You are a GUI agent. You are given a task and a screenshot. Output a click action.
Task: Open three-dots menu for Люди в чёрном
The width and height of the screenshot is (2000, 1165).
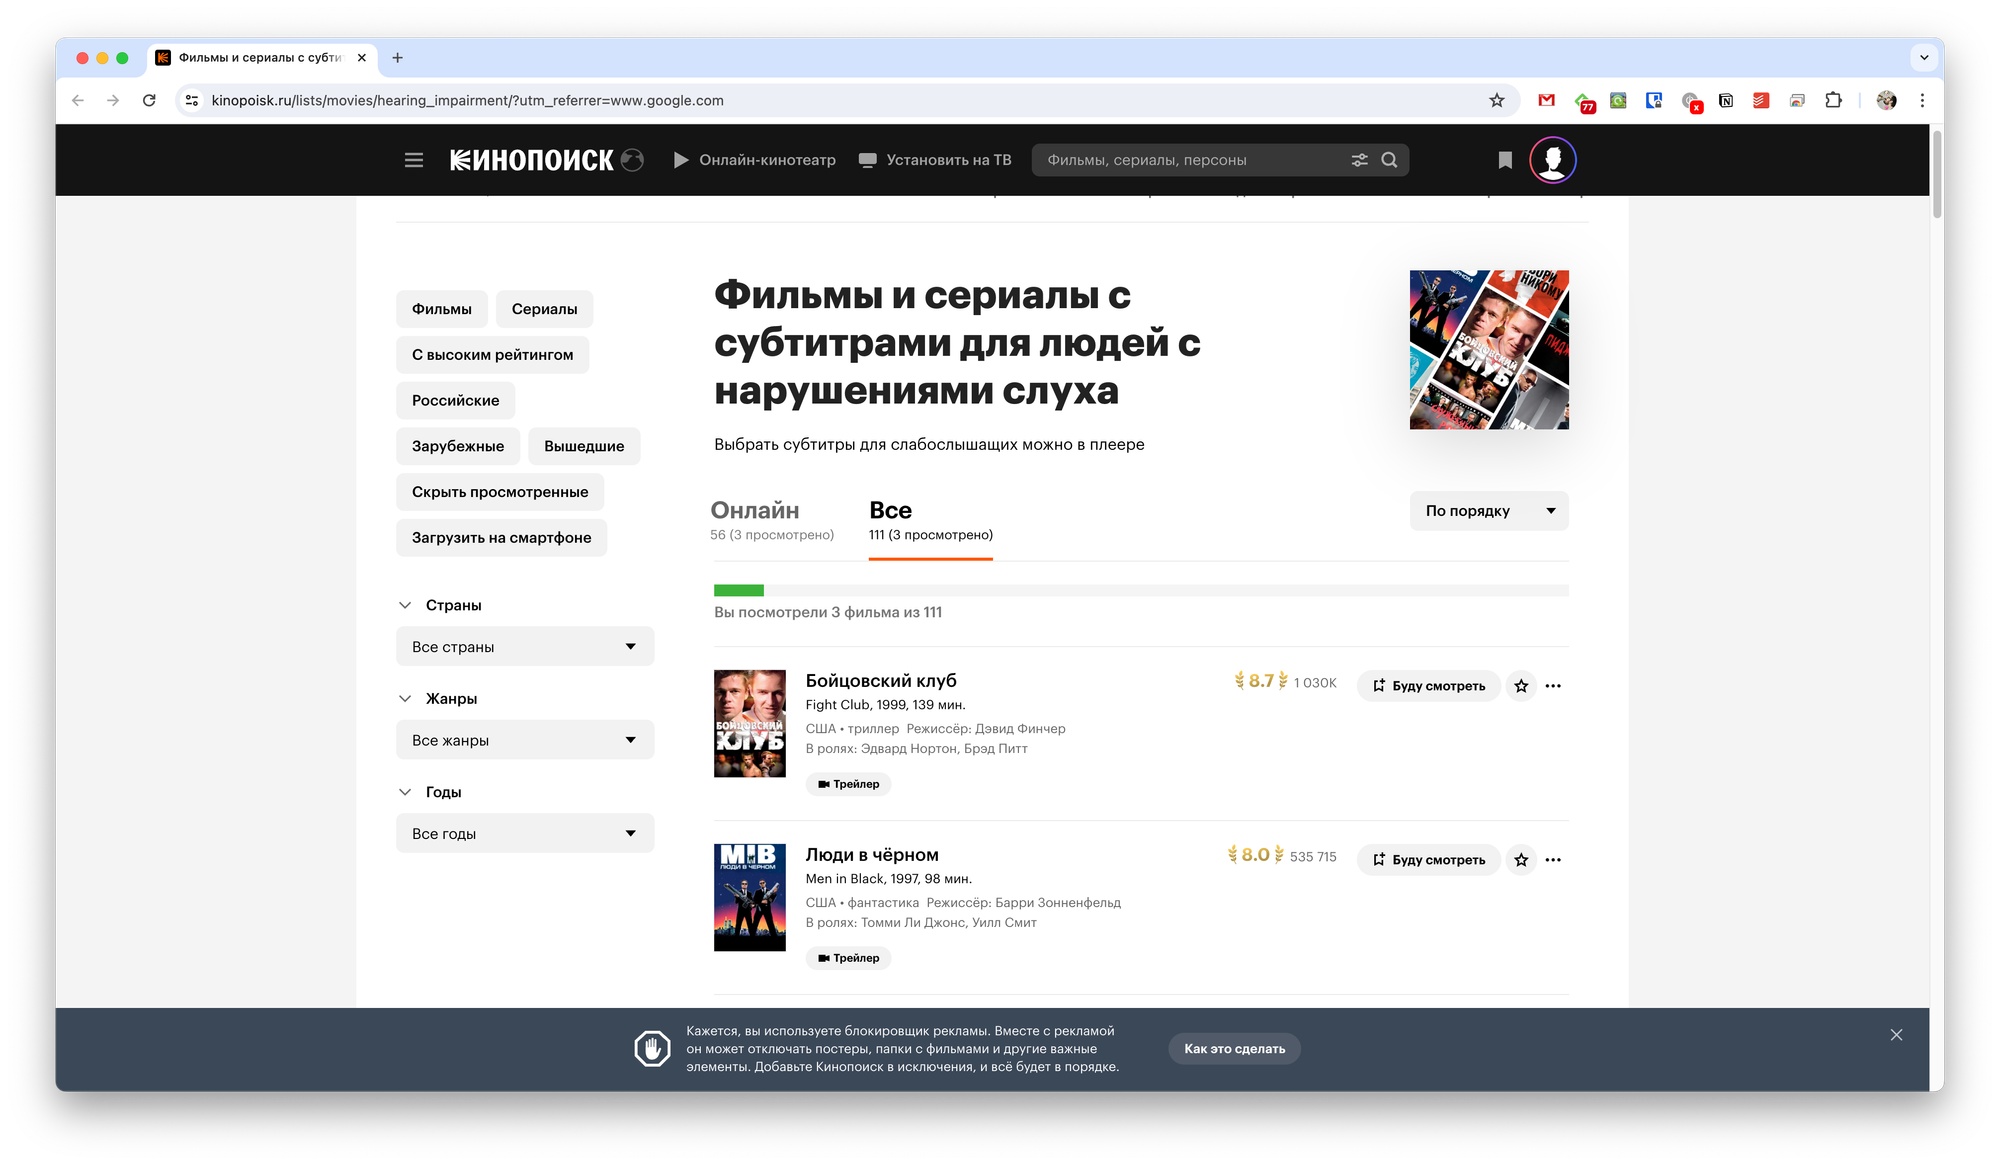click(1552, 860)
